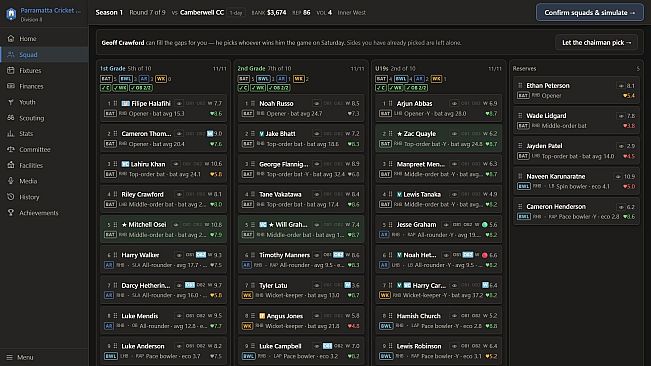651x366 pixels.
Task: Open the Finances section
Action: (x=44, y=86)
